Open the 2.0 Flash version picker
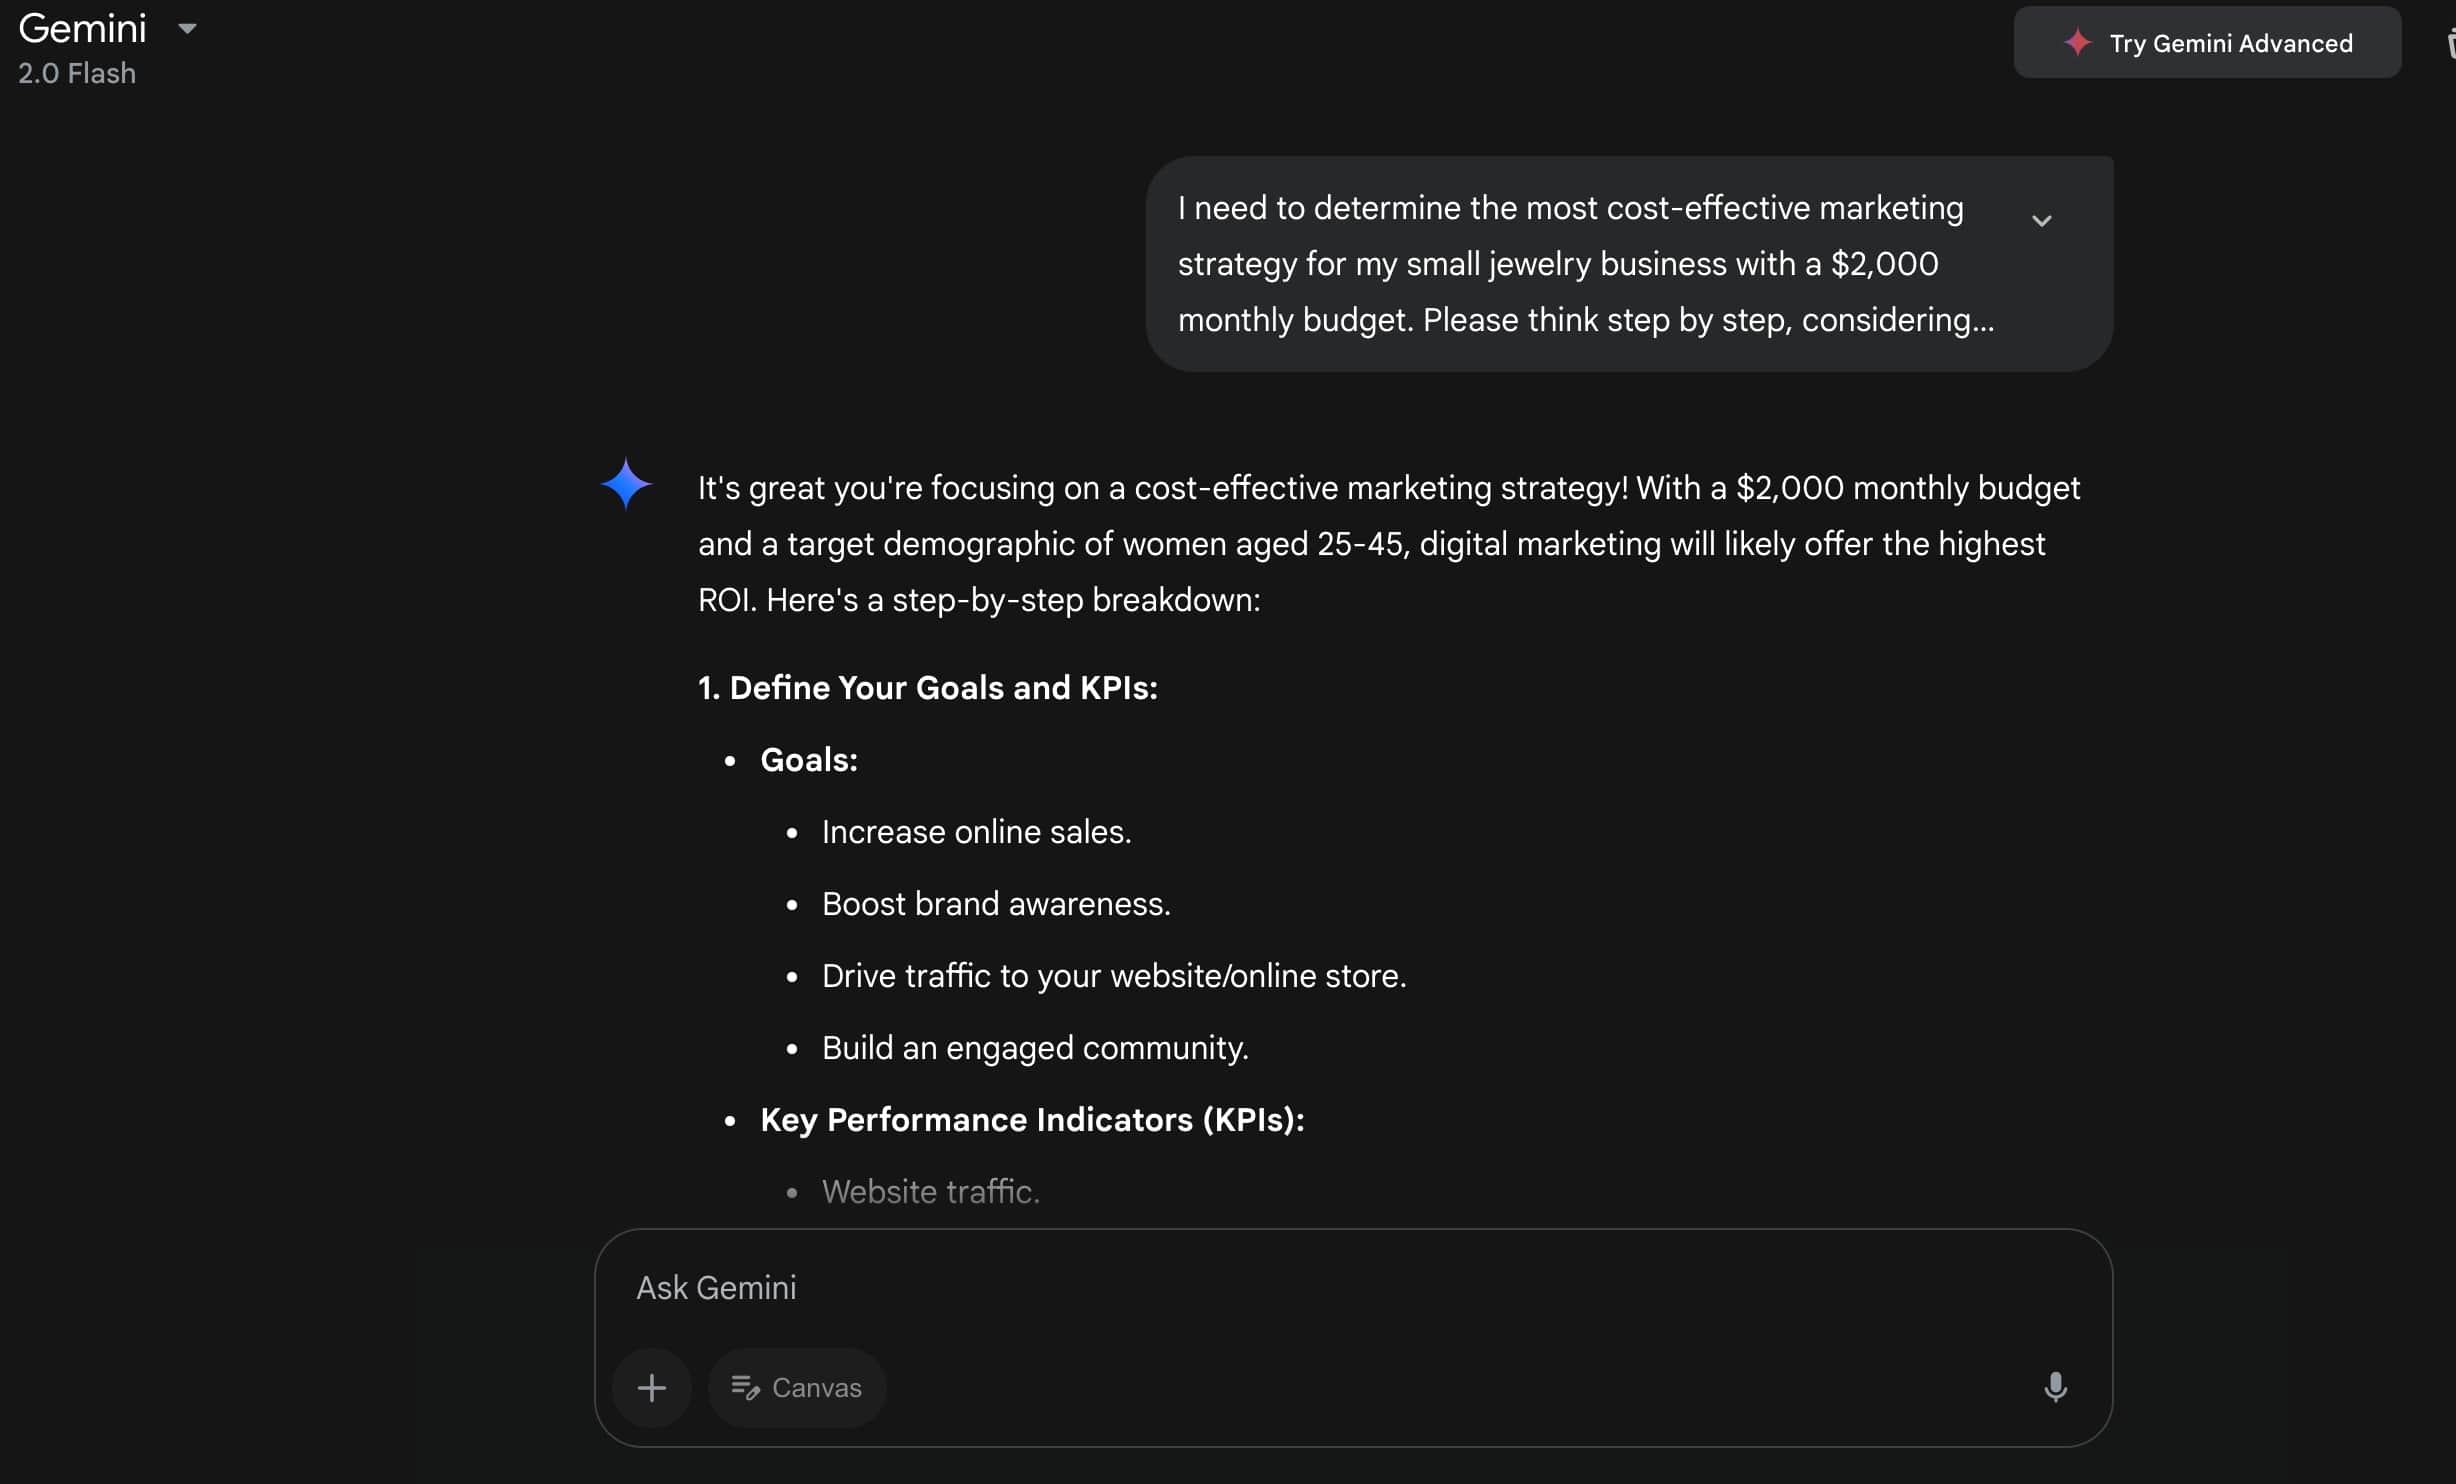Viewport: 2456px width, 1484px height. point(75,72)
